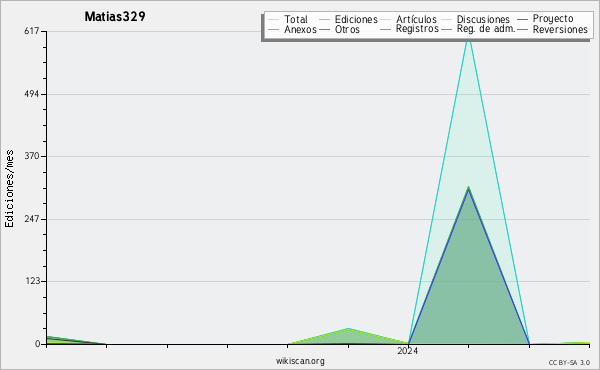Click the red Reversiones legend color line

point(522,30)
